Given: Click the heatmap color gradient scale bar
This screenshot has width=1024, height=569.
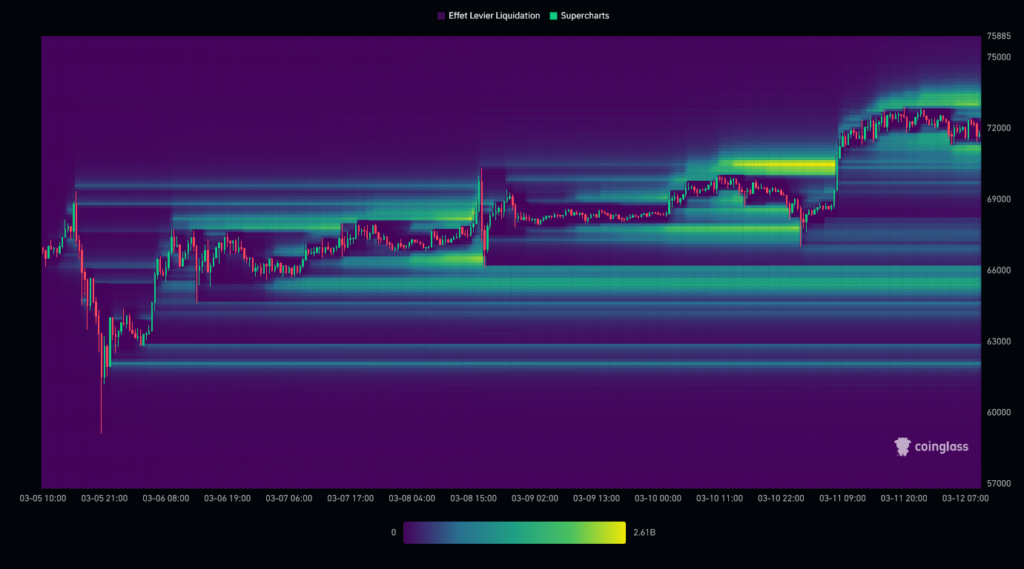Looking at the screenshot, I should point(514,532).
